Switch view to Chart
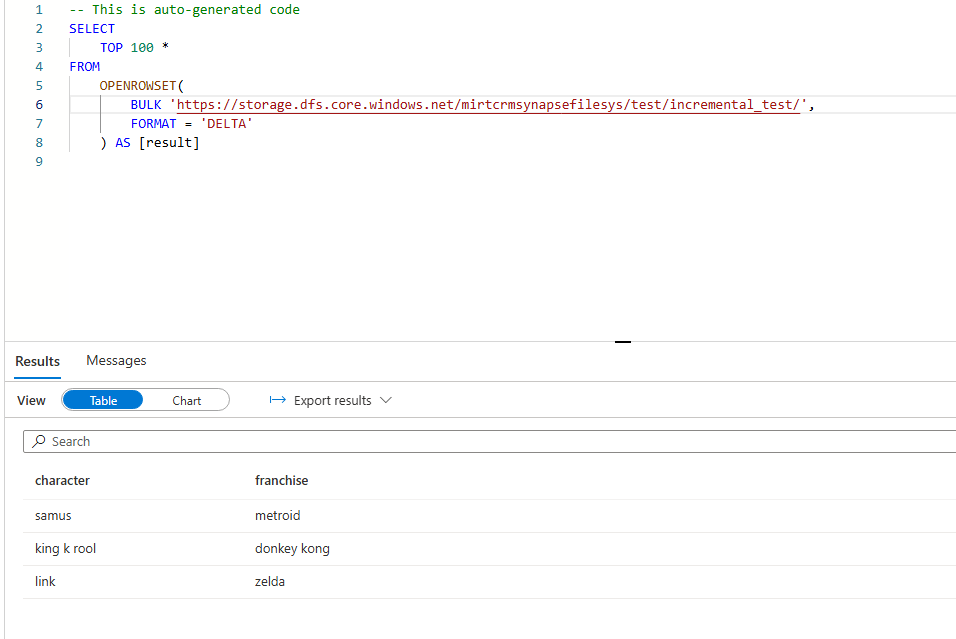The height and width of the screenshot is (639, 956). [186, 400]
